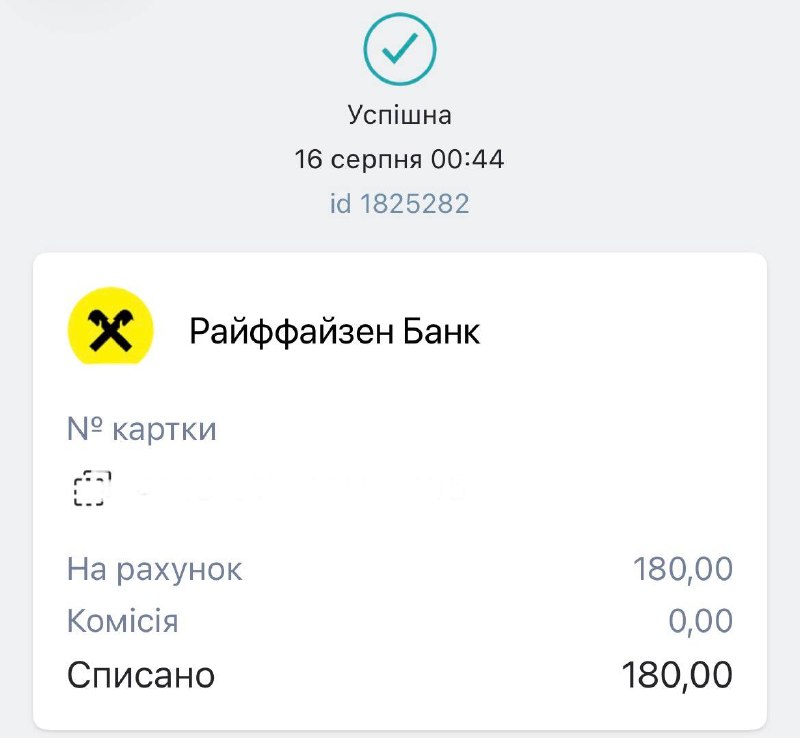Select the Списано label
The height and width of the screenshot is (738, 800).
coord(141,675)
